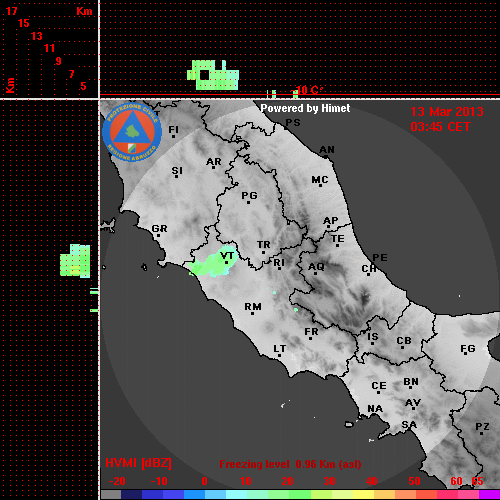Click the 'LT' Latina city label
The height and width of the screenshot is (500, 500).
(279, 349)
